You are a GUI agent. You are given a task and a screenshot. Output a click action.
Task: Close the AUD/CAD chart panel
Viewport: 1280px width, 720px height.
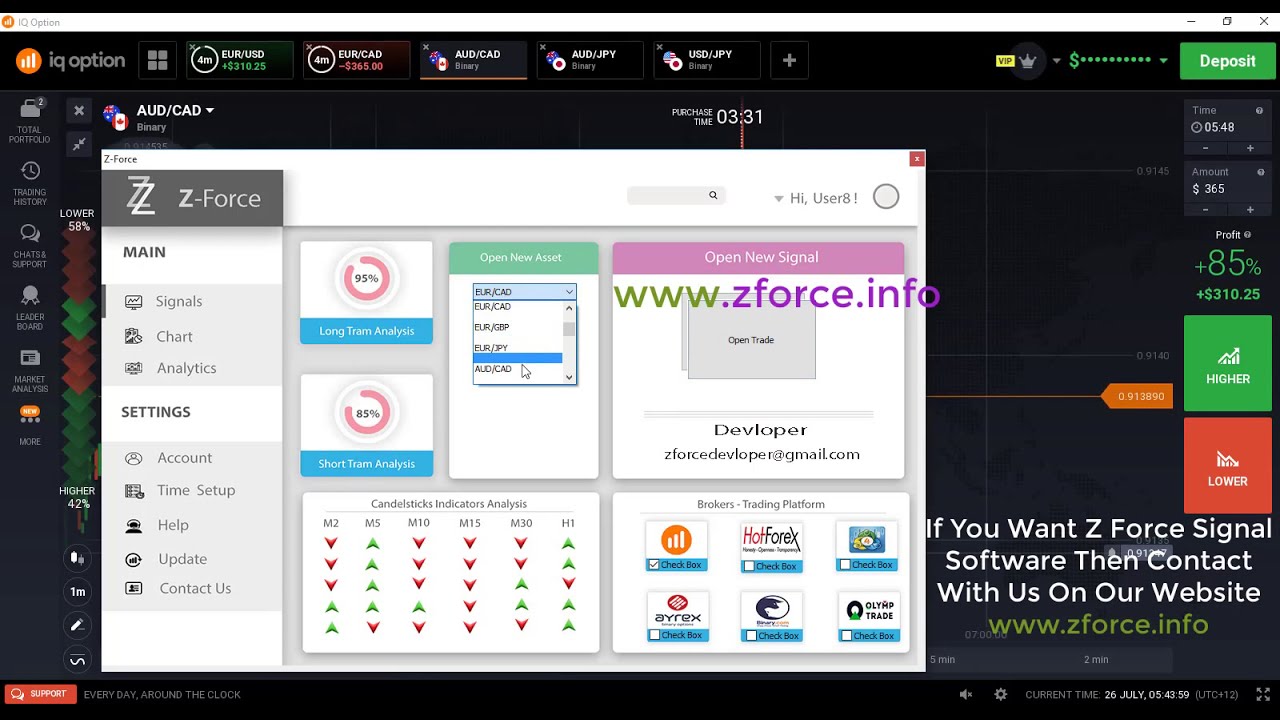coord(79,110)
